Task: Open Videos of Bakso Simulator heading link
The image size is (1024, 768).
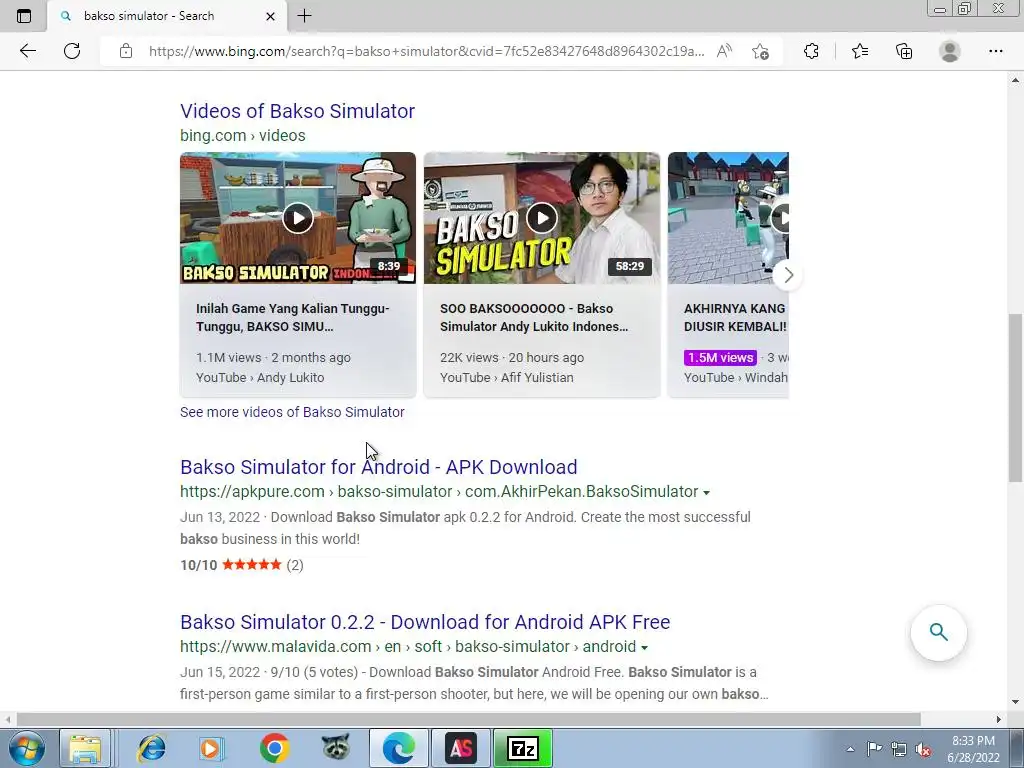Action: coord(297,111)
